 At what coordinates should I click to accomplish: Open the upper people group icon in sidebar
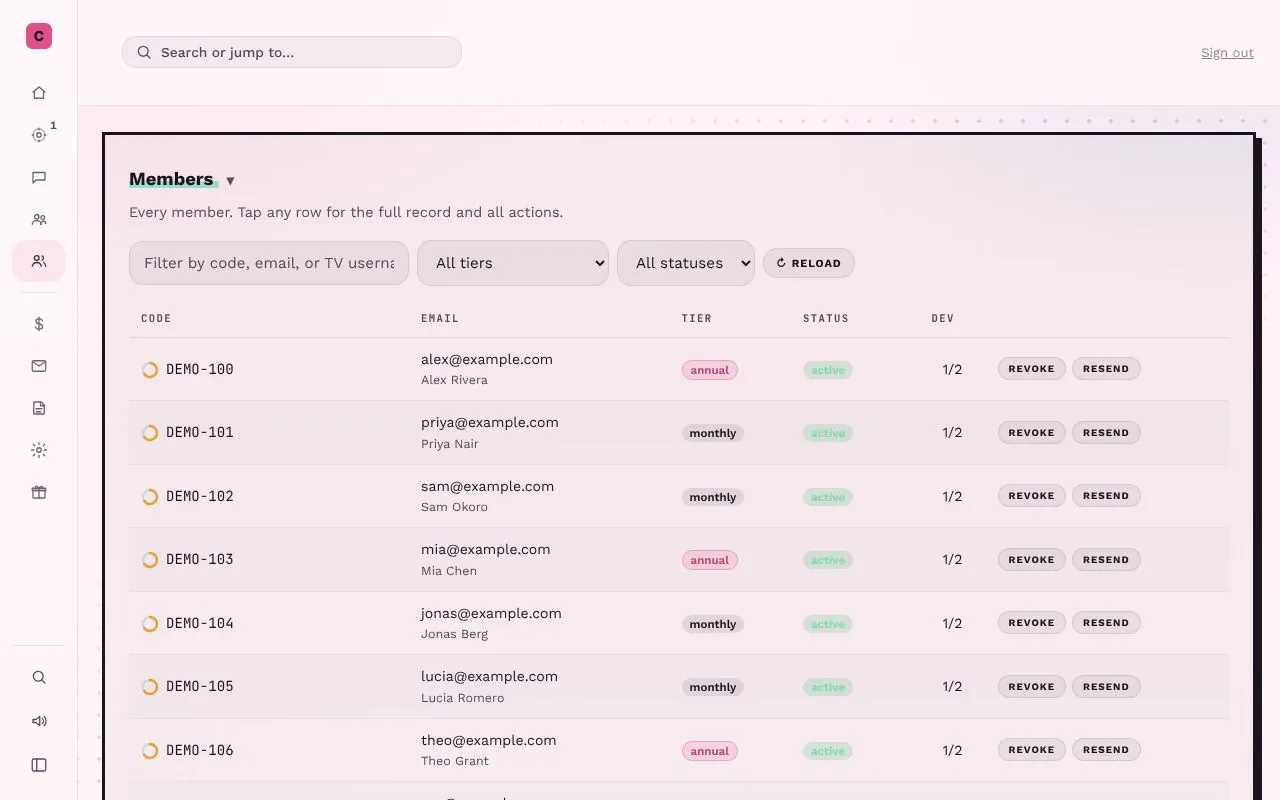tap(39, 219)
